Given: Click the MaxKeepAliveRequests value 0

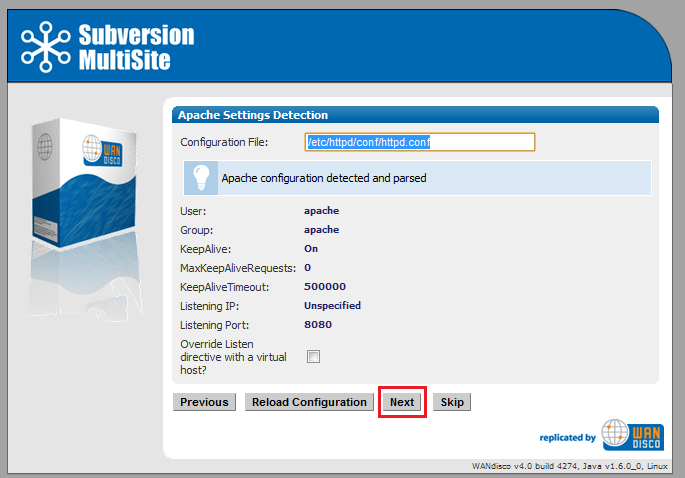Looking at the screenshot, I should (x=307, y=267).
